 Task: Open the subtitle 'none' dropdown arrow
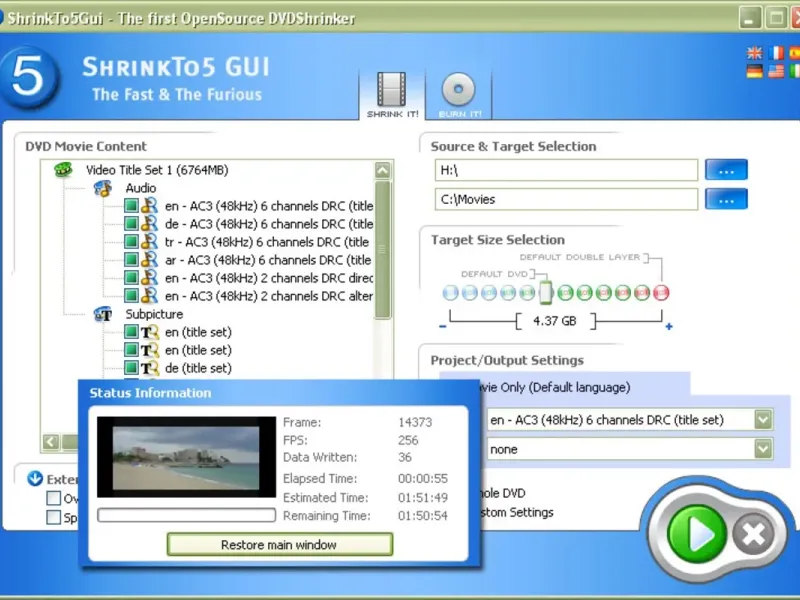point(763,449)
